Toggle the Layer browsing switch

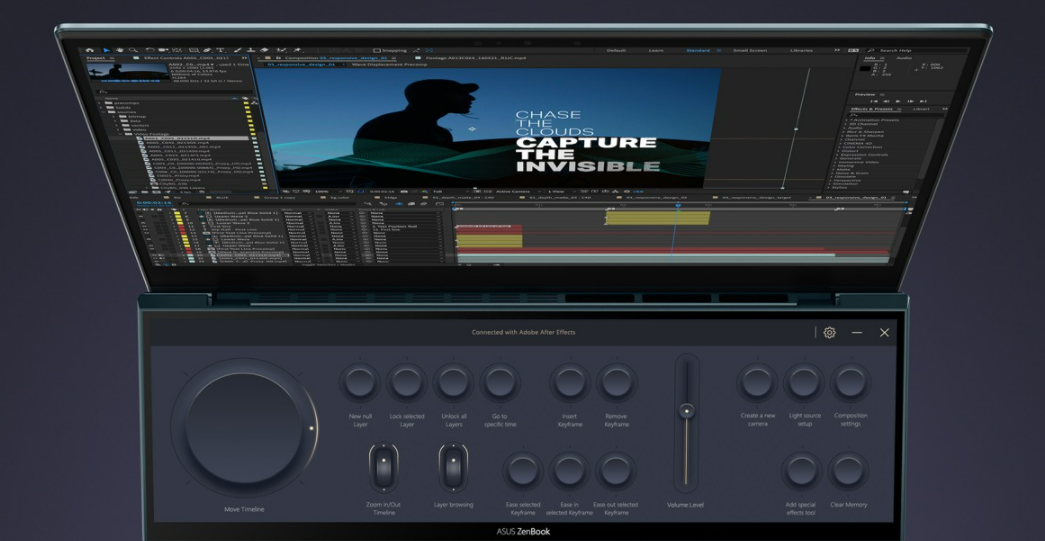(x=453, y=466)
